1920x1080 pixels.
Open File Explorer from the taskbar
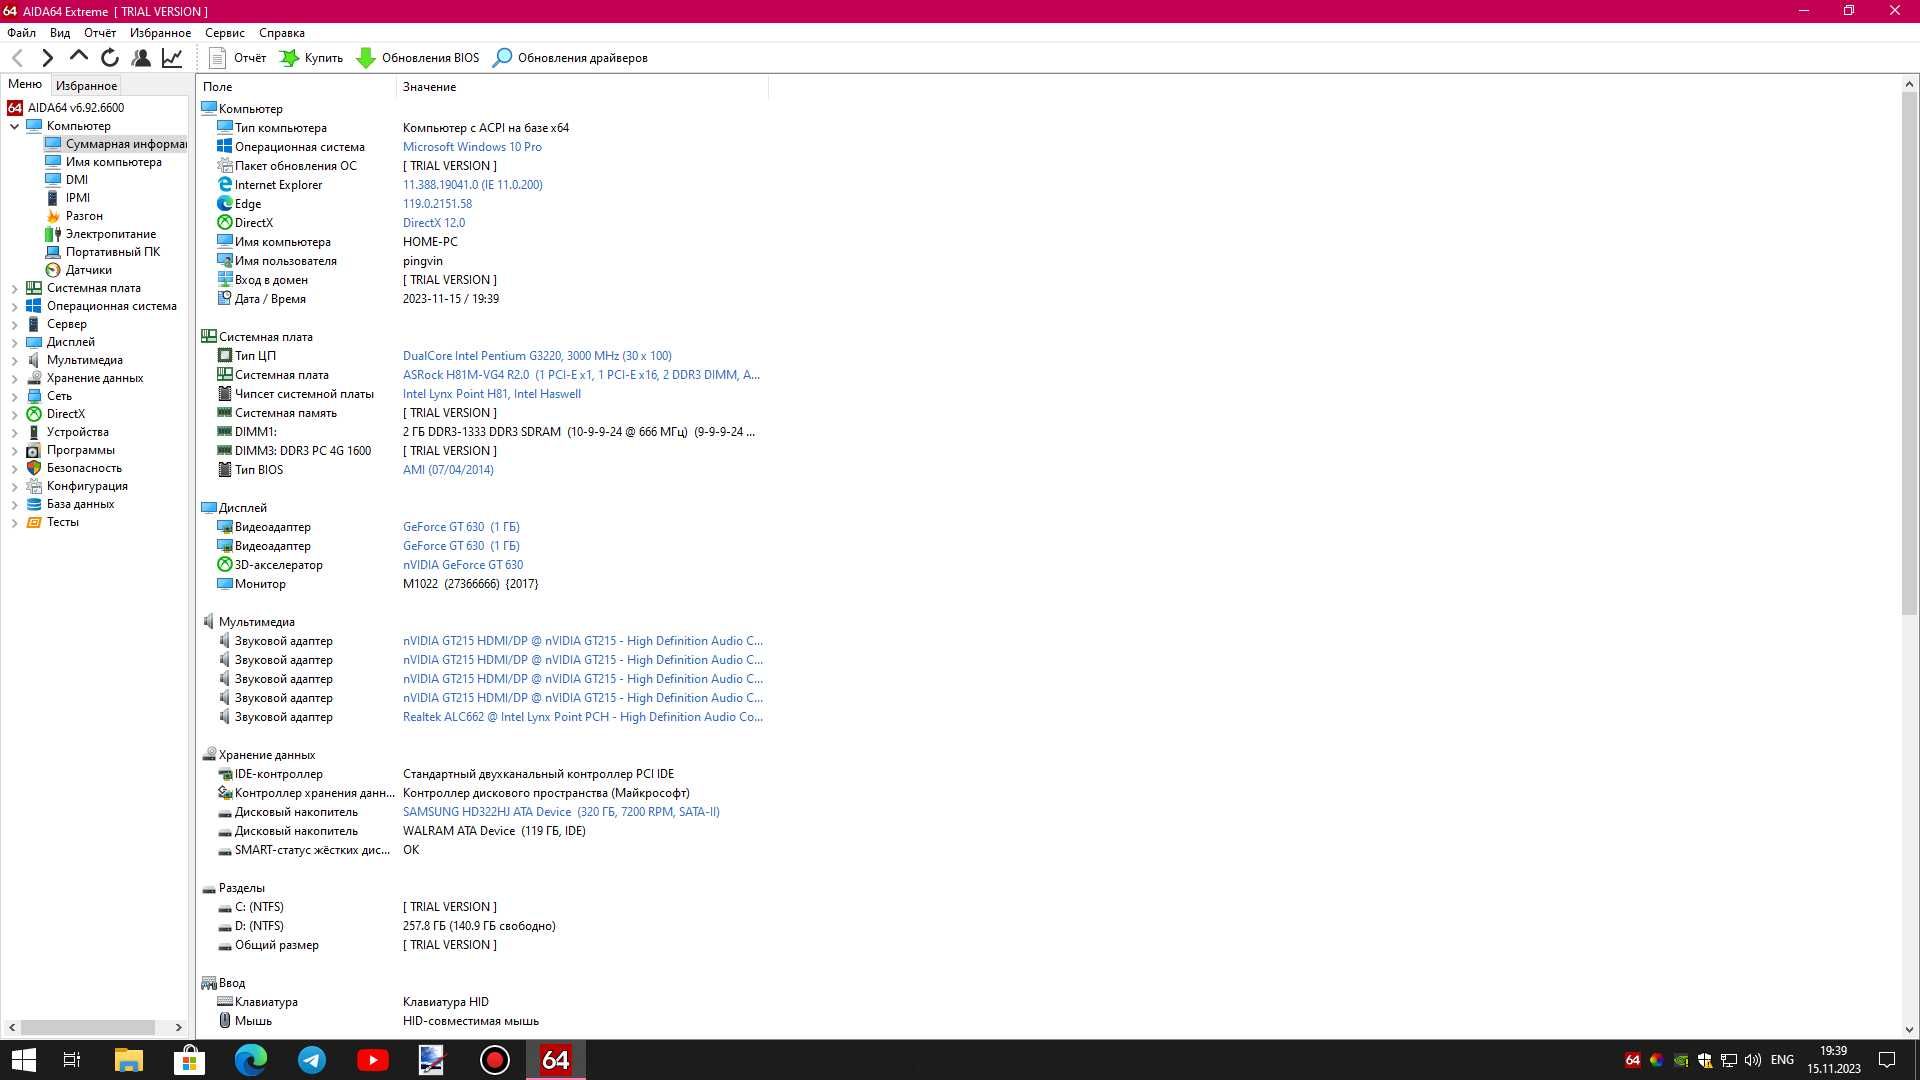tap(129, 1060)
